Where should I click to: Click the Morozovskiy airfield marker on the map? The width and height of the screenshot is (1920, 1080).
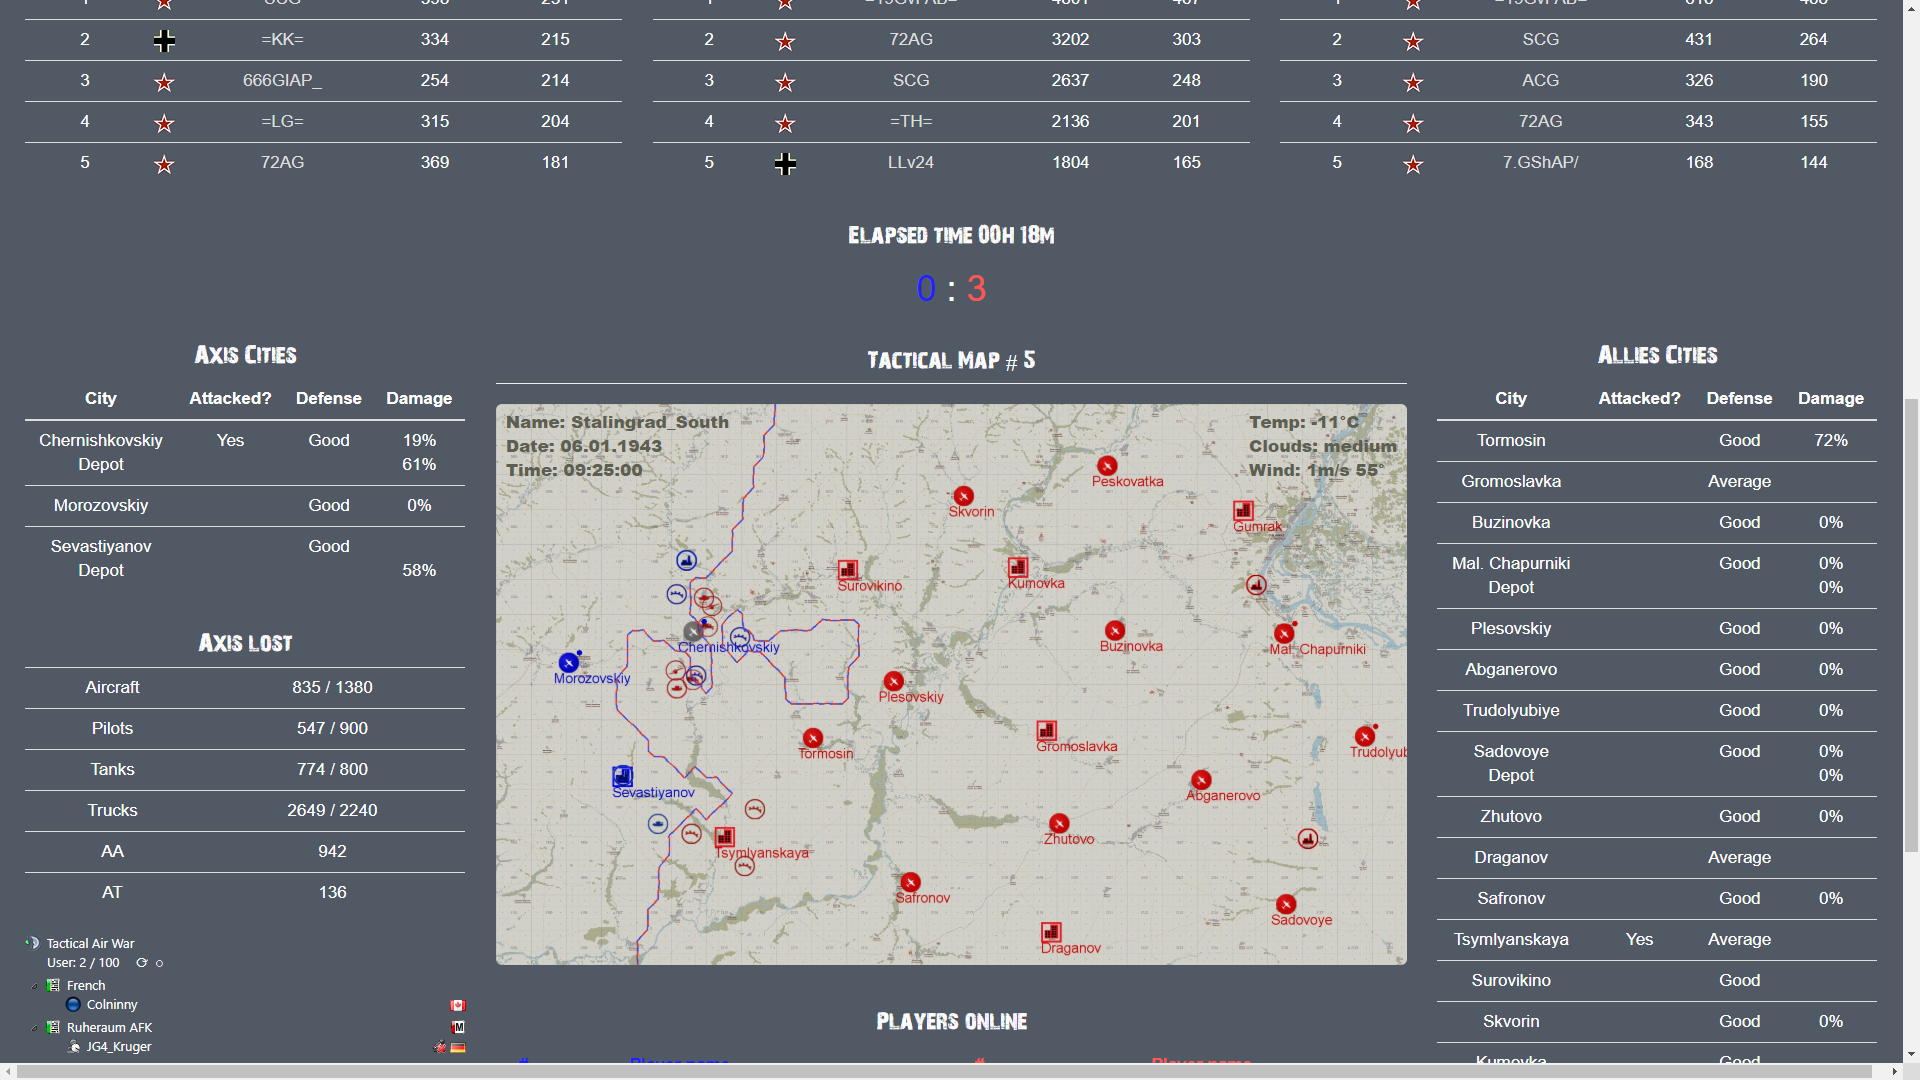[x=569, y=662]
